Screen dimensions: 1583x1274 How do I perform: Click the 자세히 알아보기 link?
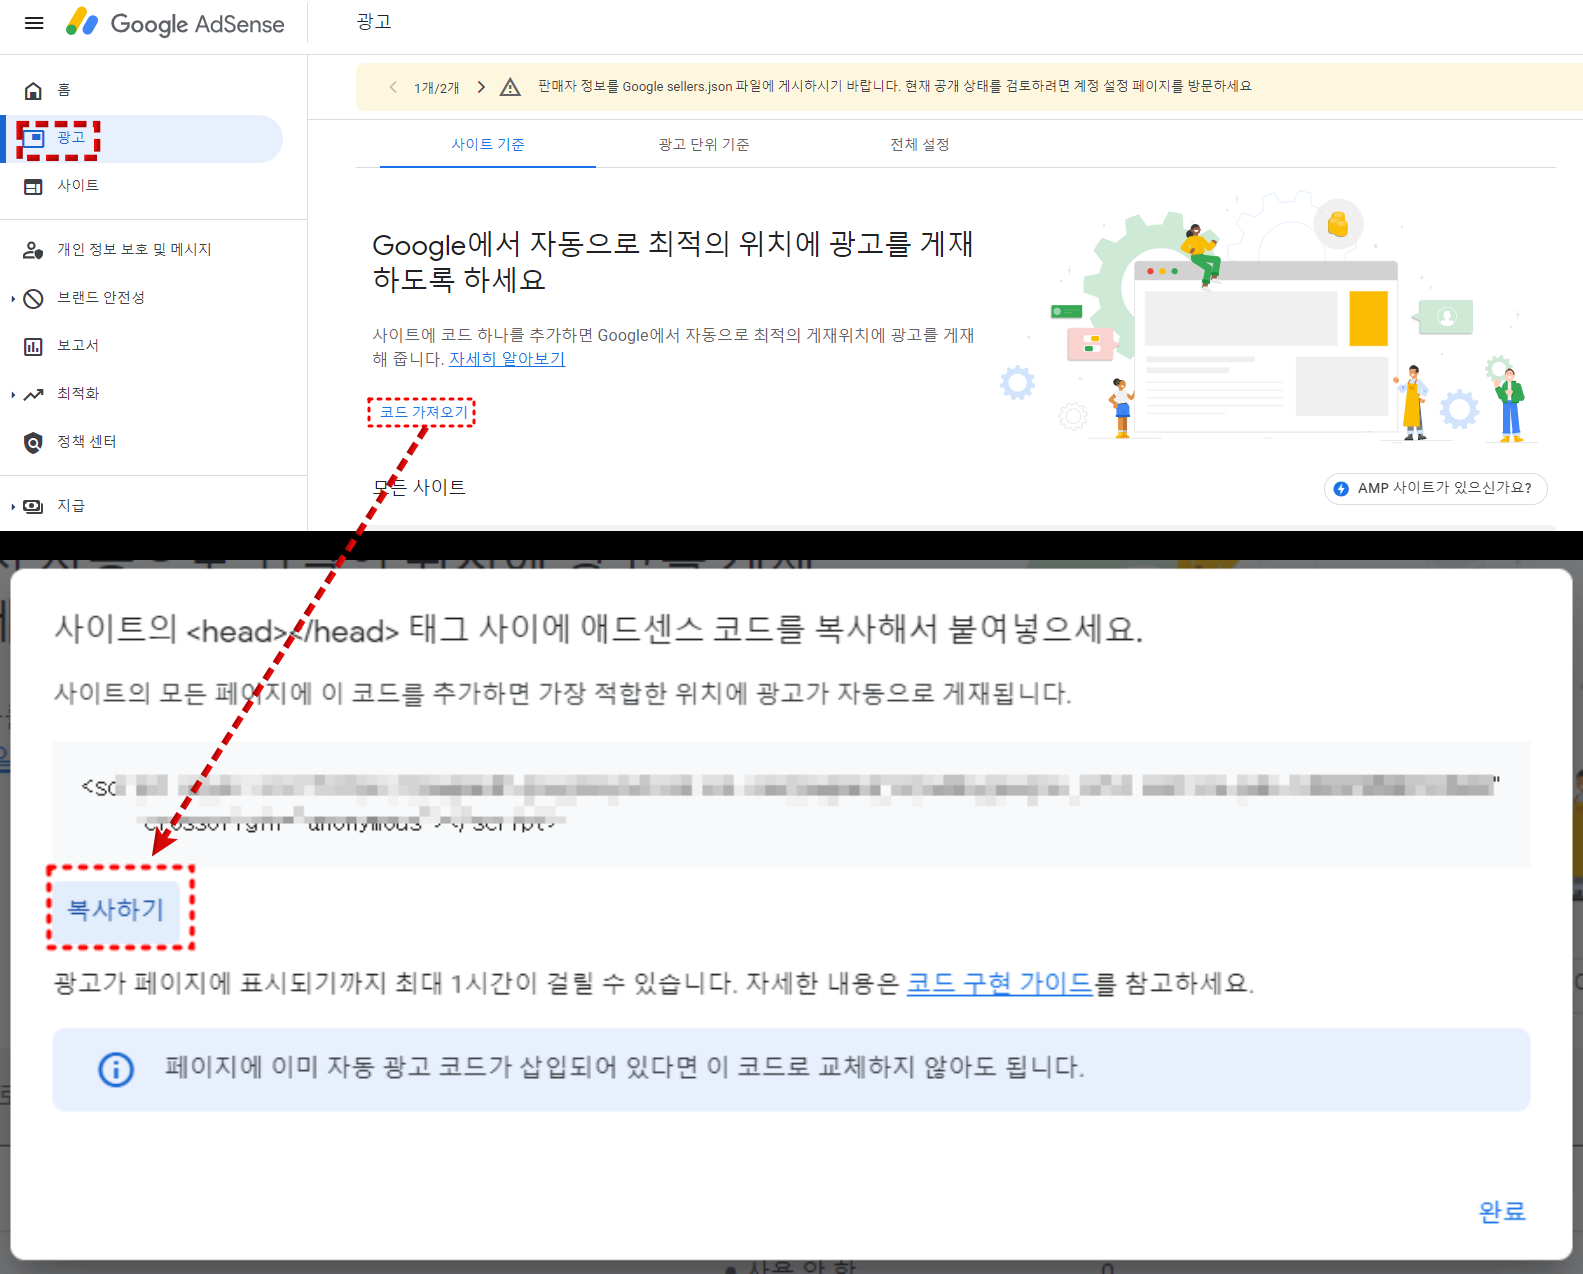(x=507, y=359)
